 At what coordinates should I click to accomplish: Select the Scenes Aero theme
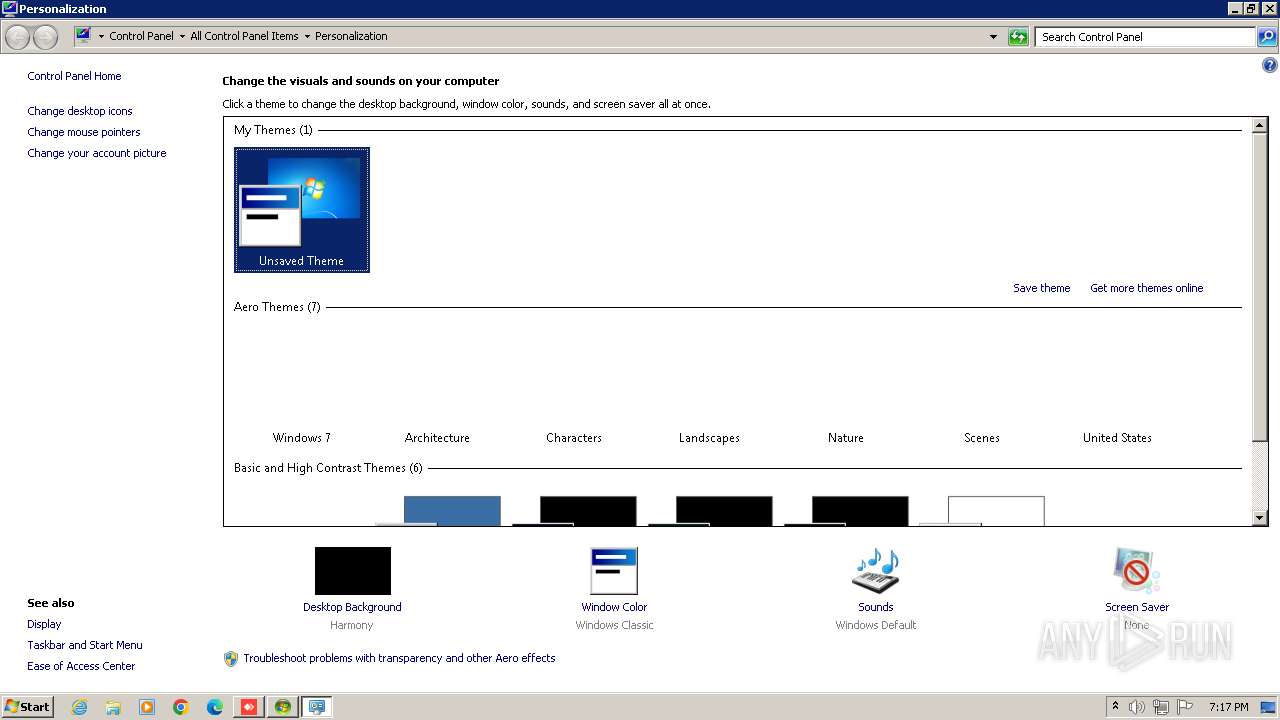(982, 386)
